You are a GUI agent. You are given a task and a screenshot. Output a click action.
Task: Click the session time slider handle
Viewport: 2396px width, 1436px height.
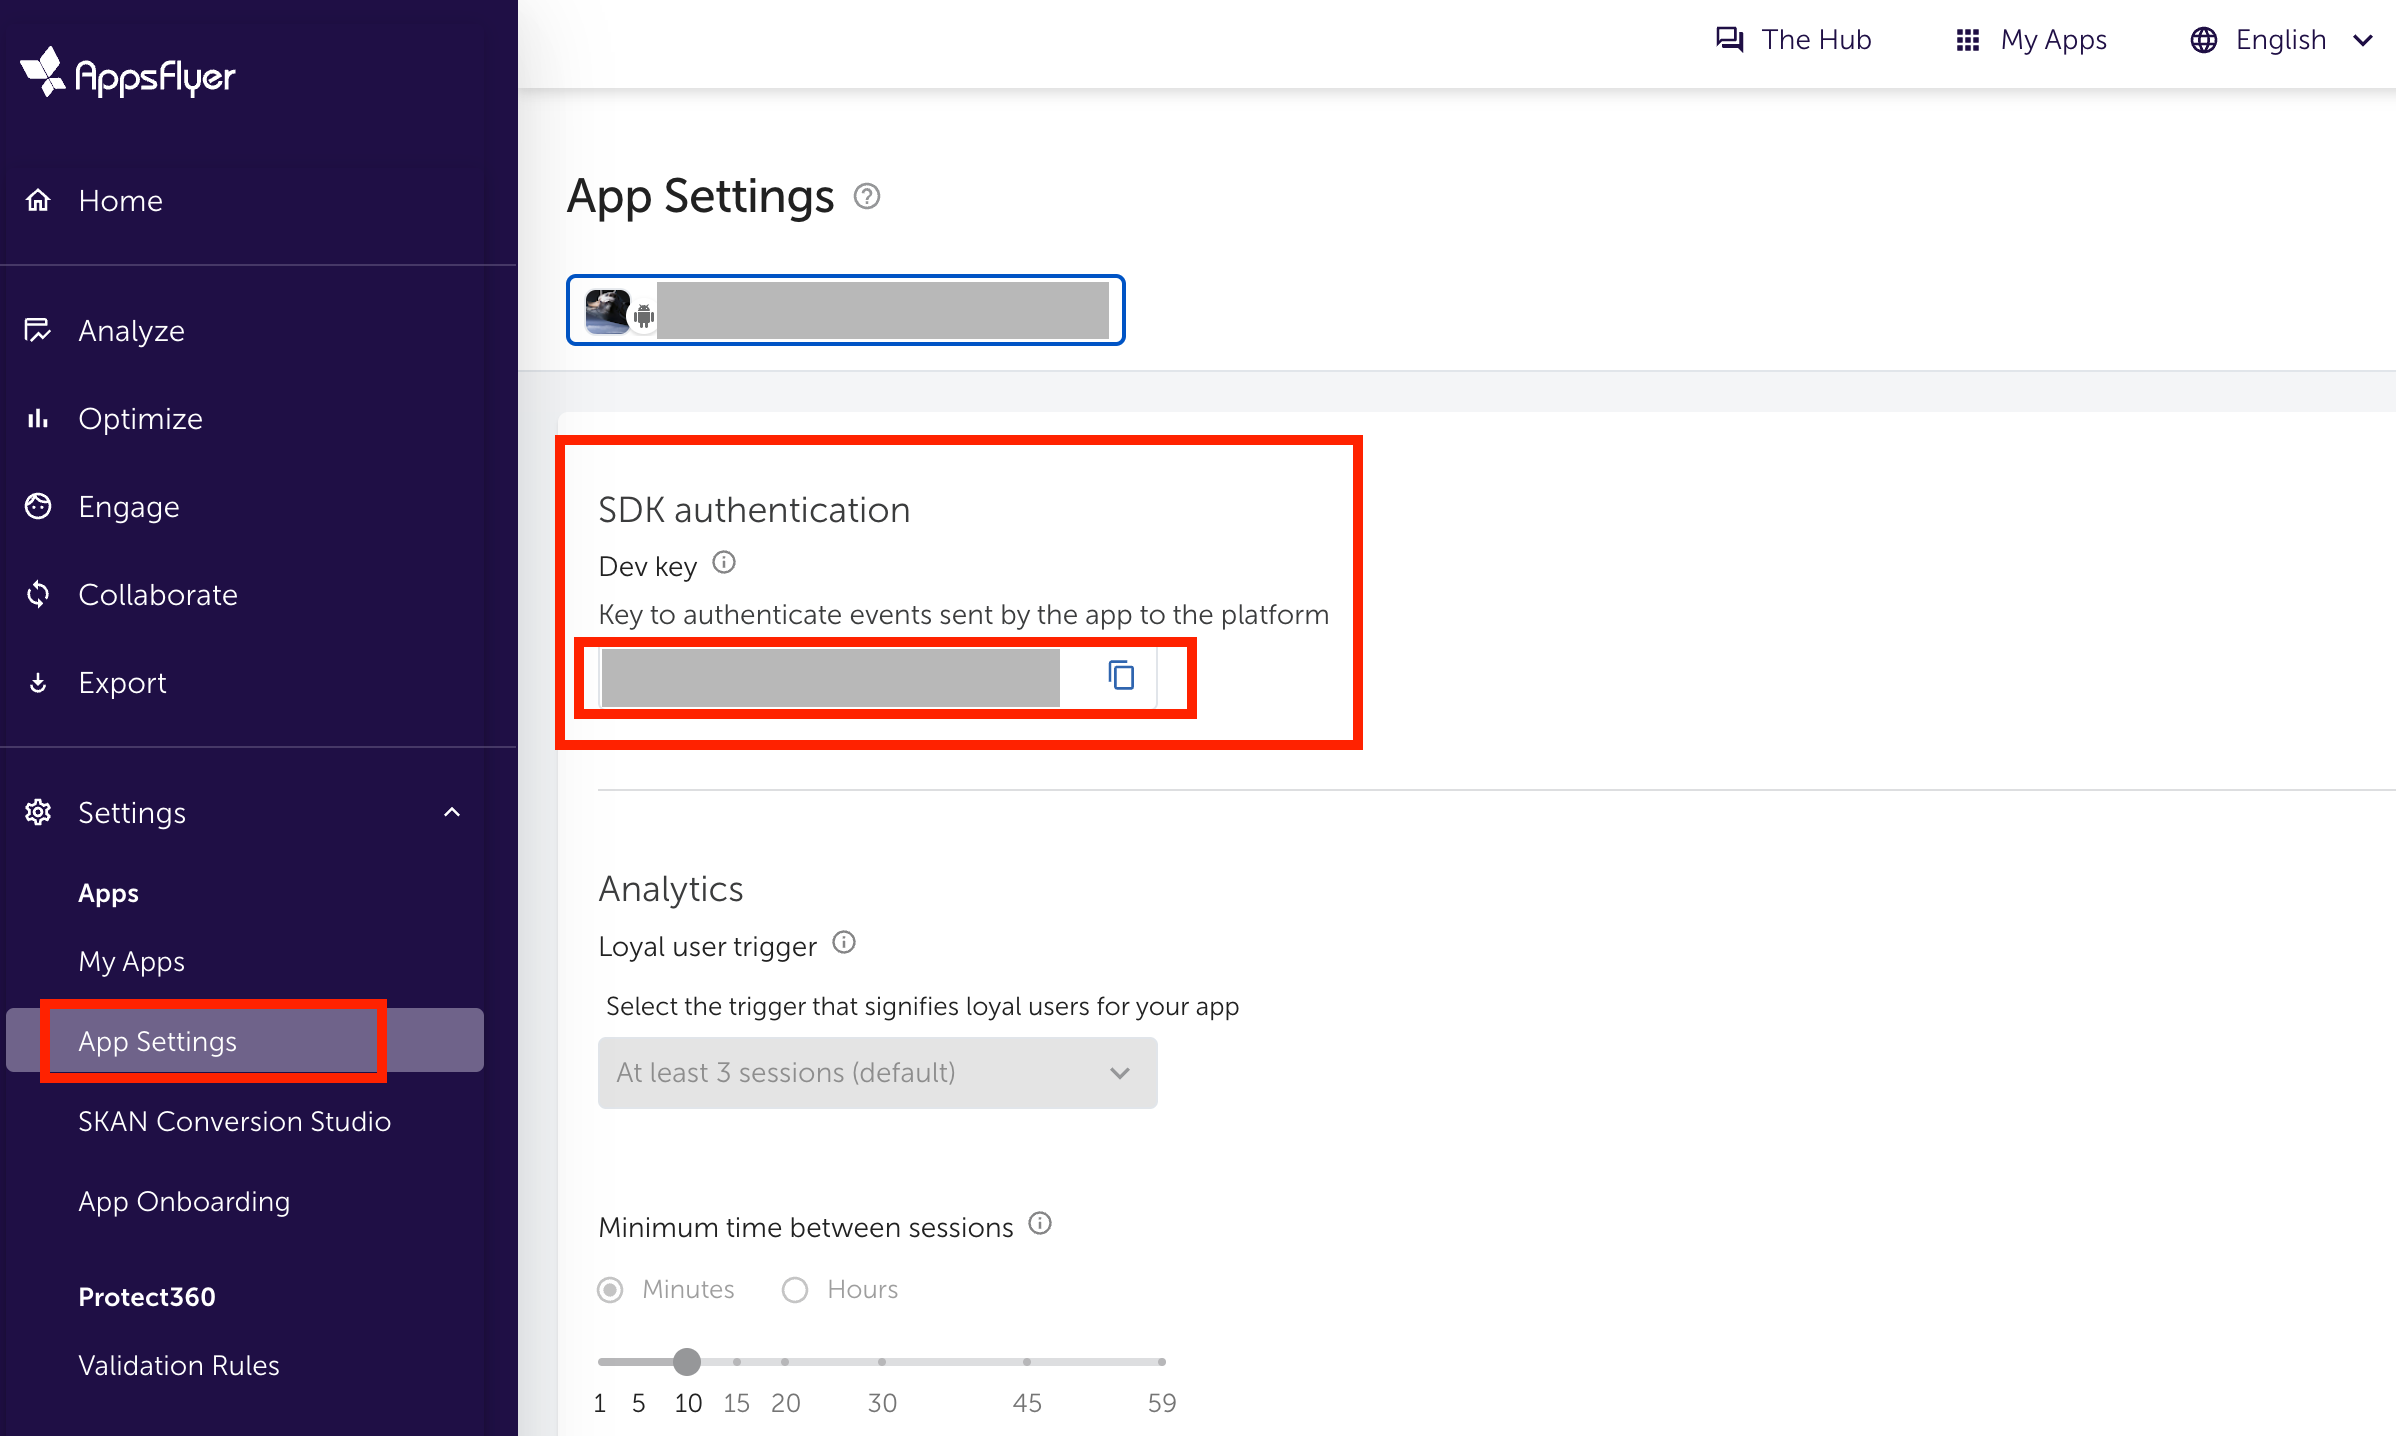click(687, 1362)
